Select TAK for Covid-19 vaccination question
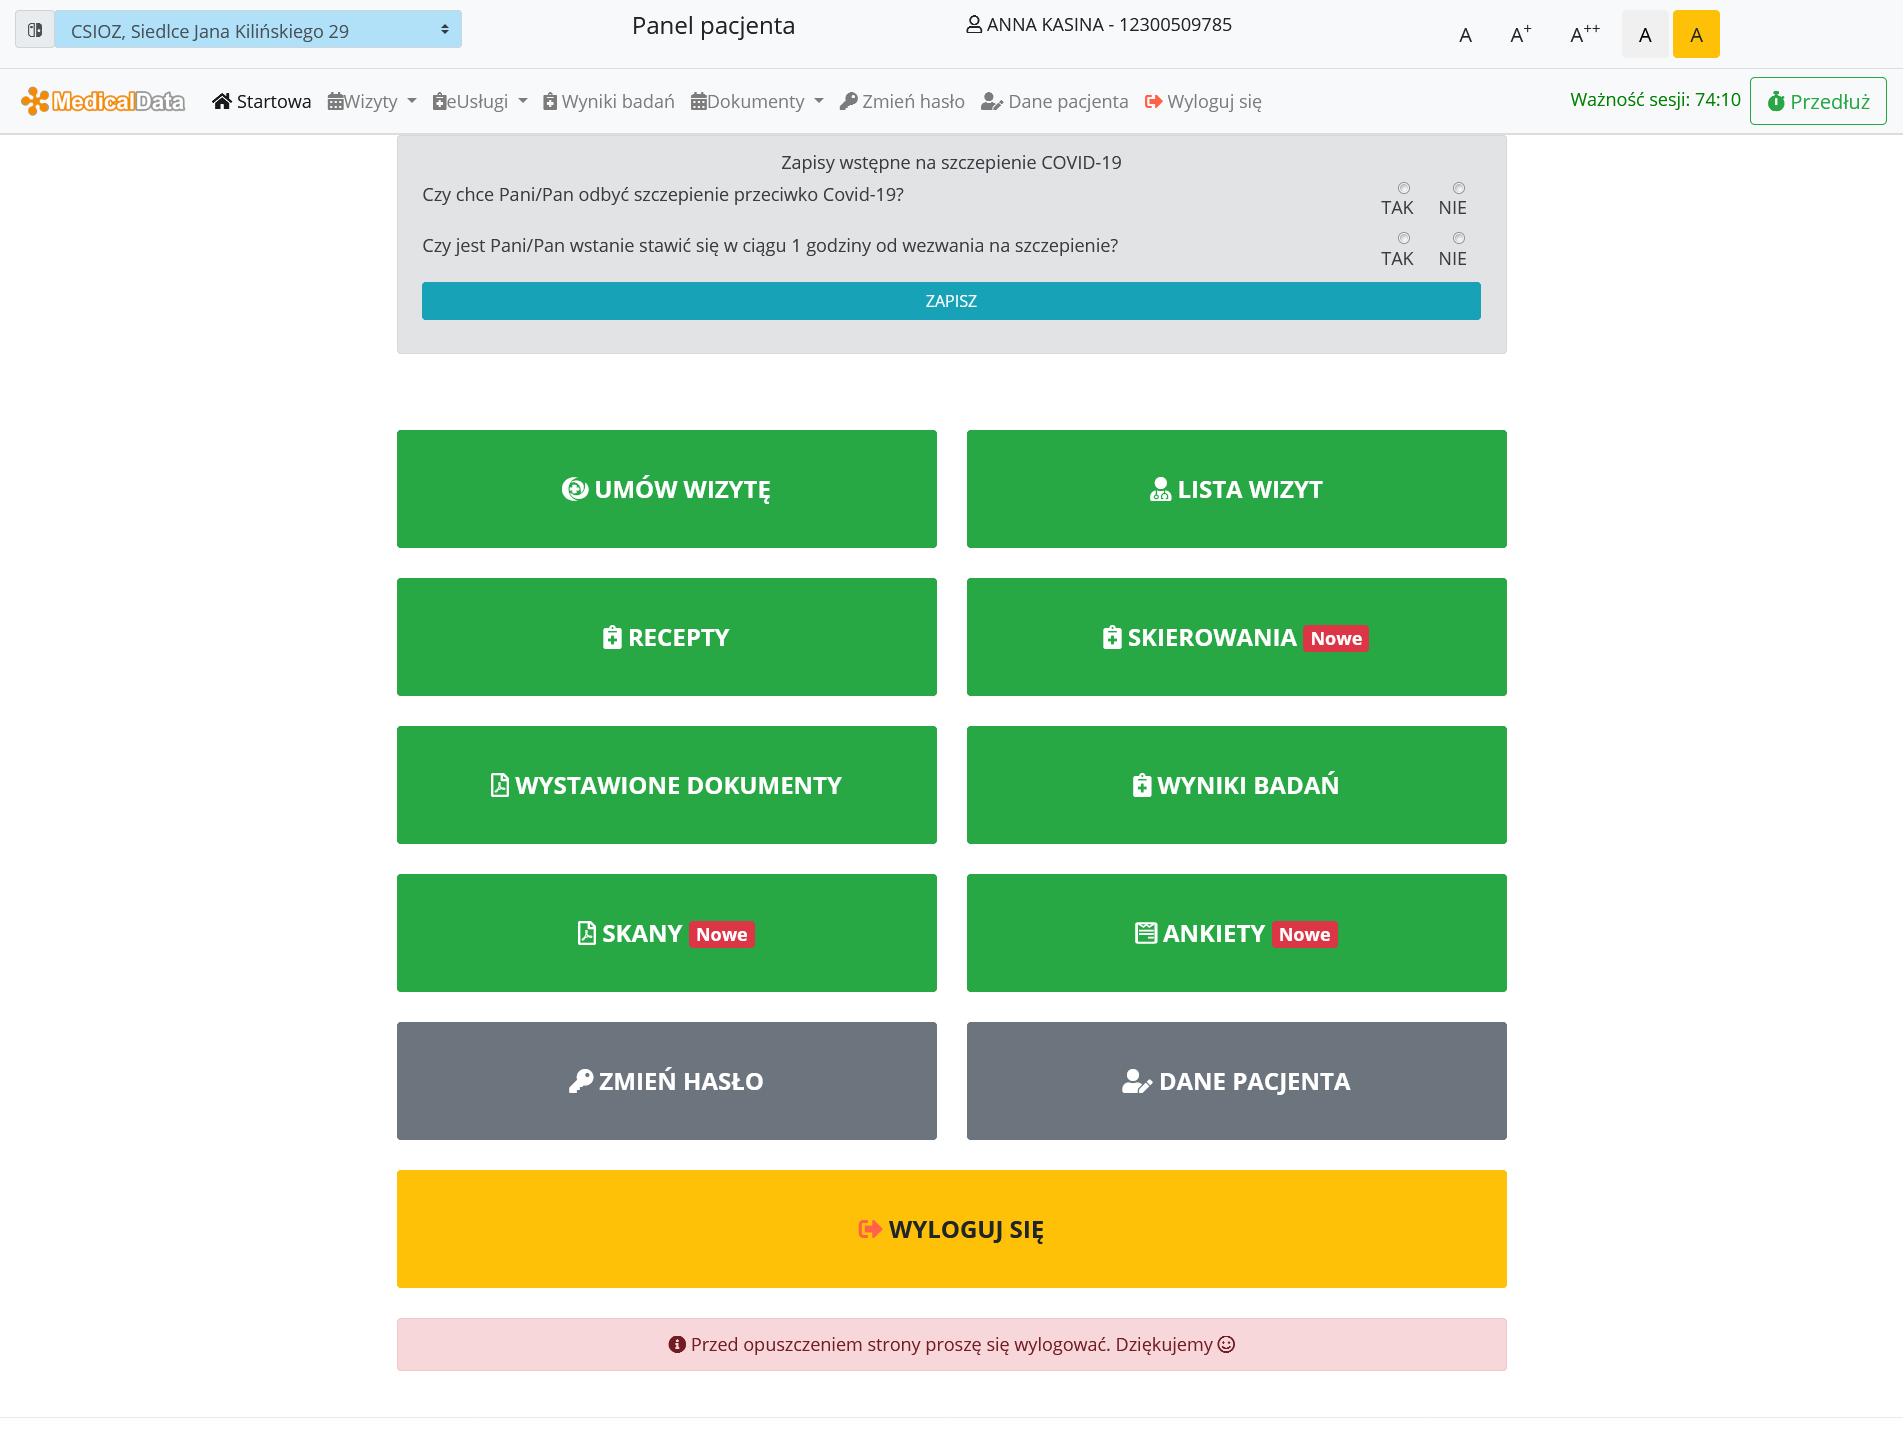 [1404, 188]
